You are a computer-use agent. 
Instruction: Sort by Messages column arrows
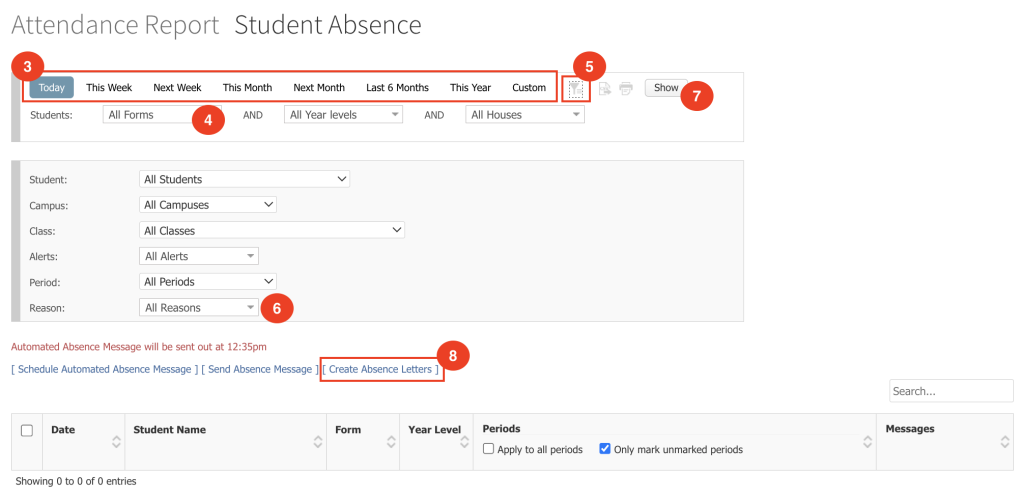1005,442
